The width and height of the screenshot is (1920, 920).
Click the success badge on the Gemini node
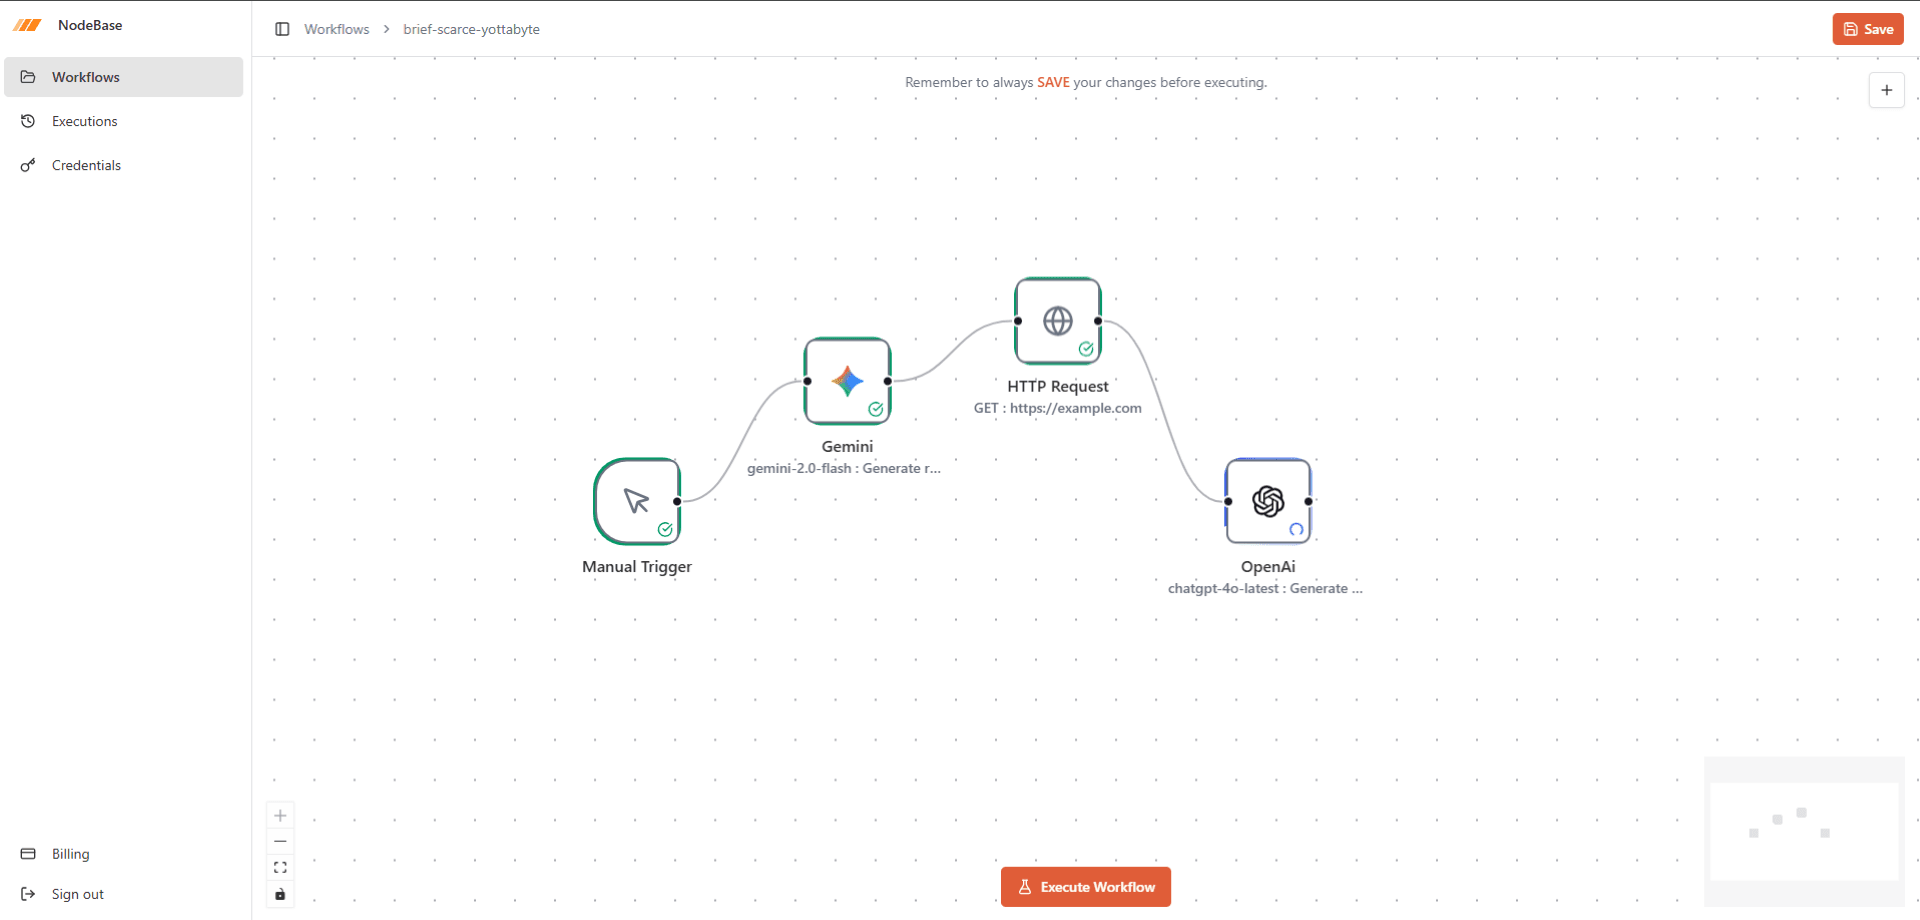875,409
